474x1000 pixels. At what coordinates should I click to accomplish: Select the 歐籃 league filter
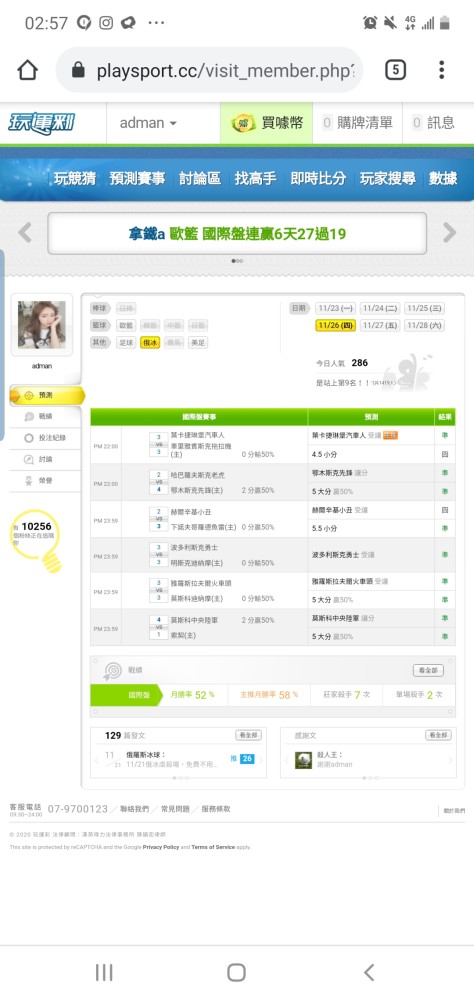click(x=126, y=325)
